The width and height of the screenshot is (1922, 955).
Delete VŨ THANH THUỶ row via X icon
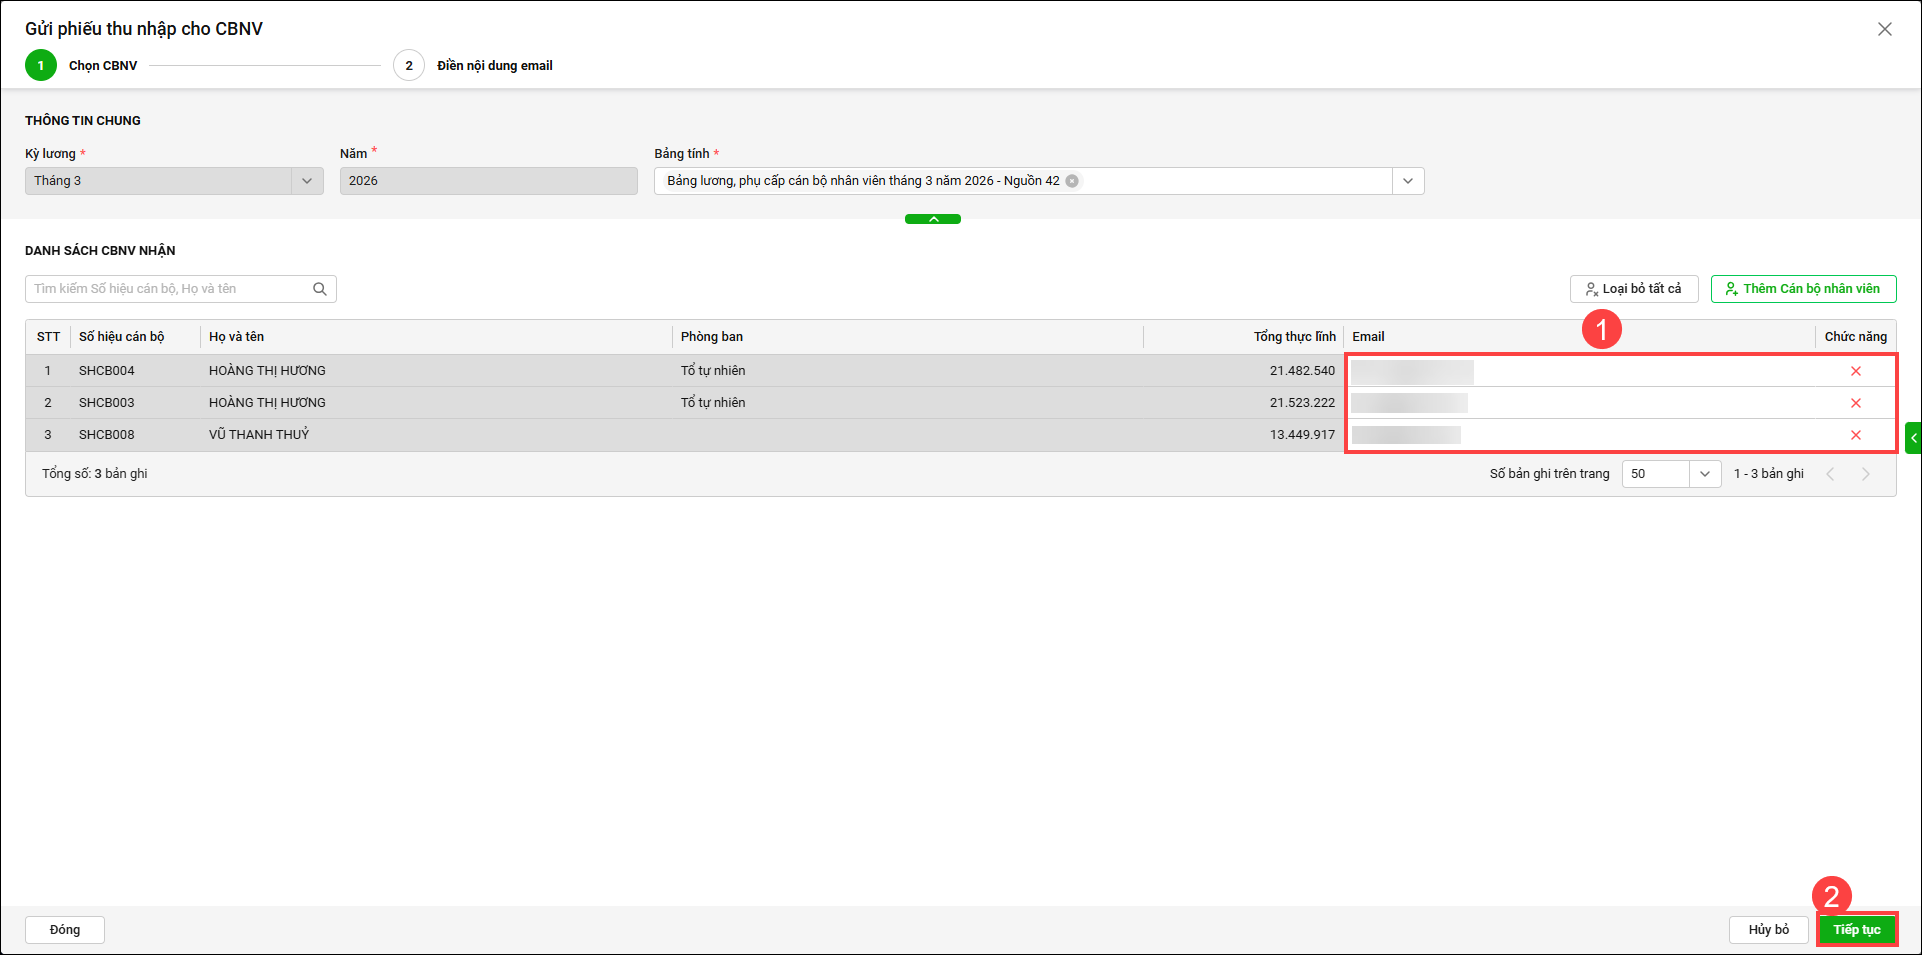click(x=1855, y=435)
